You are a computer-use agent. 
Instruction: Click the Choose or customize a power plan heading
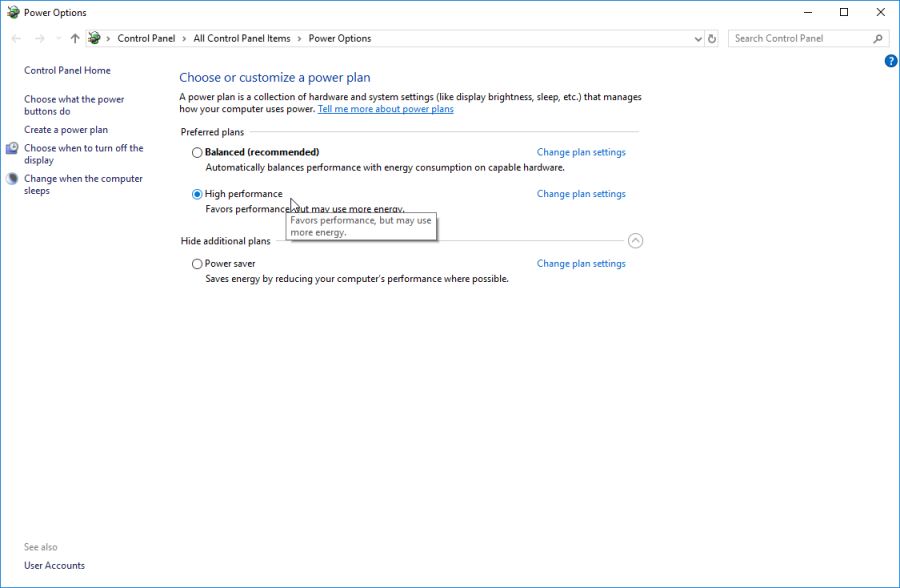275,78
